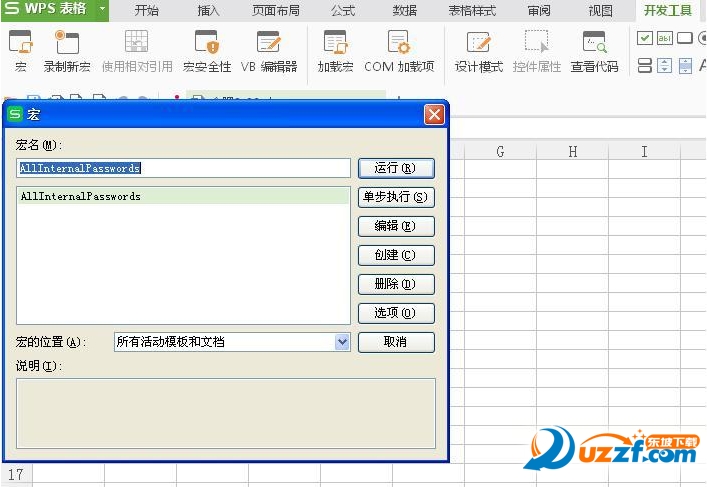Switch to the 开始 ribbon tab
The height and width of the screenshot is (487, 707).
pos(147,11)
